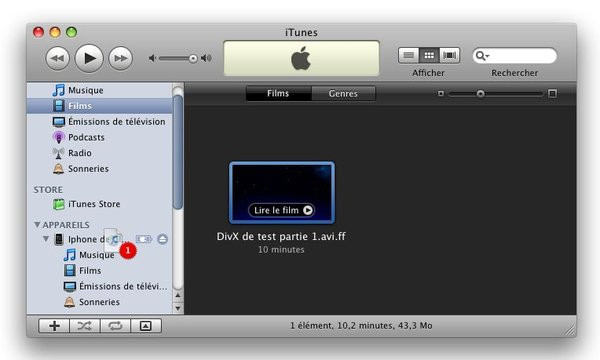Click the sidebar scroll down arrow
The width and height of the screenshot is (600, 360).
(x=178, y=308)
